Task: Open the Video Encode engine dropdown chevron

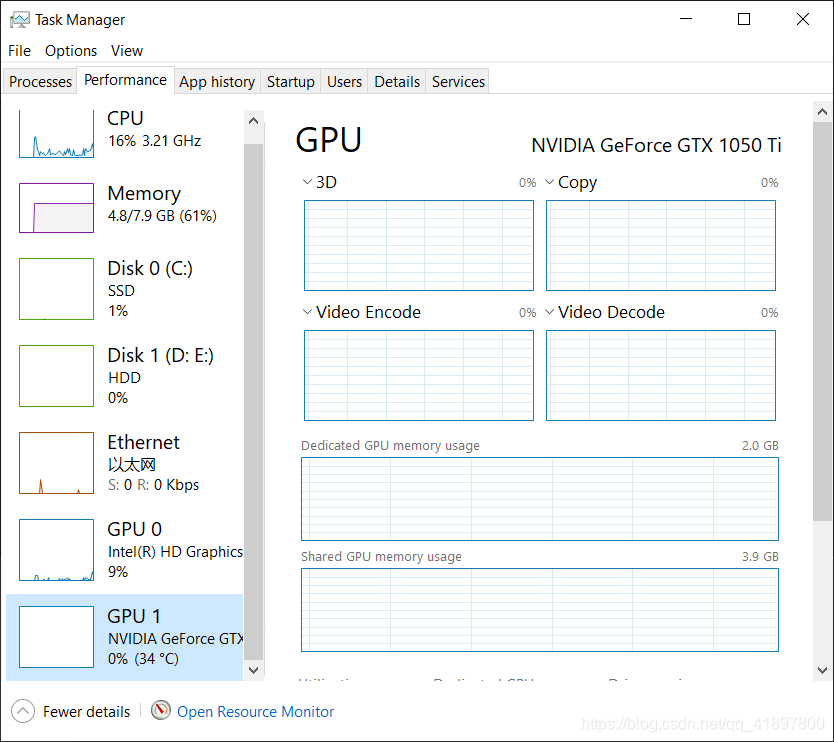Action: pos(307,312)
